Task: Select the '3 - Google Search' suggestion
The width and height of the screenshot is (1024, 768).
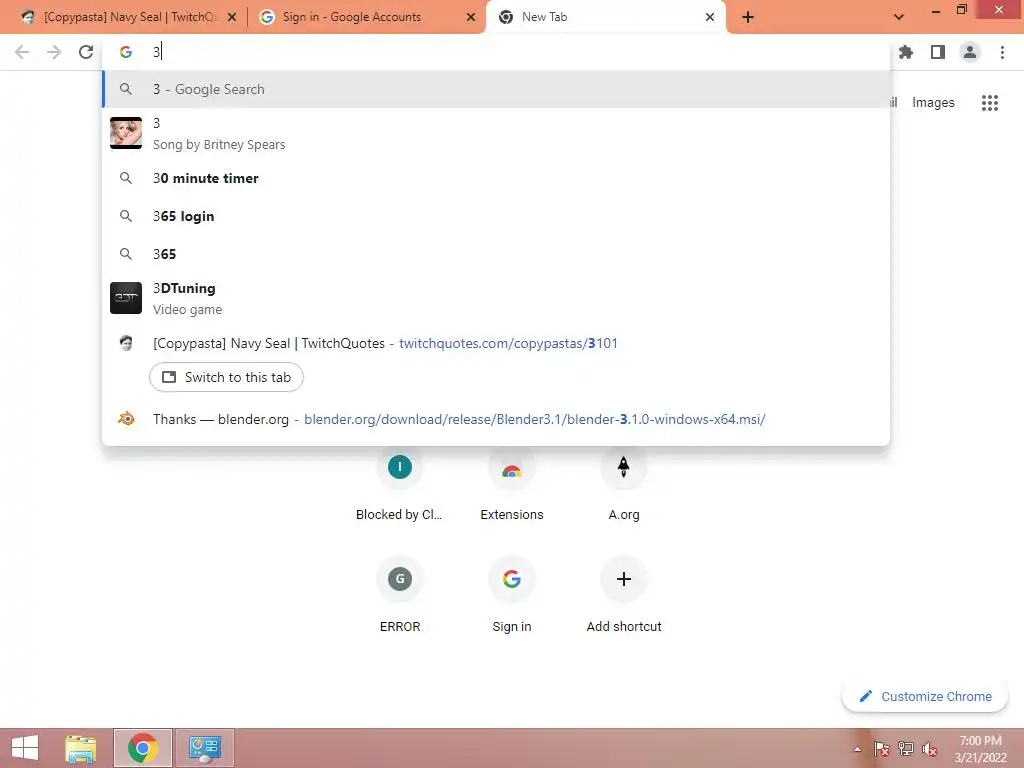Action: pos(496,89)
